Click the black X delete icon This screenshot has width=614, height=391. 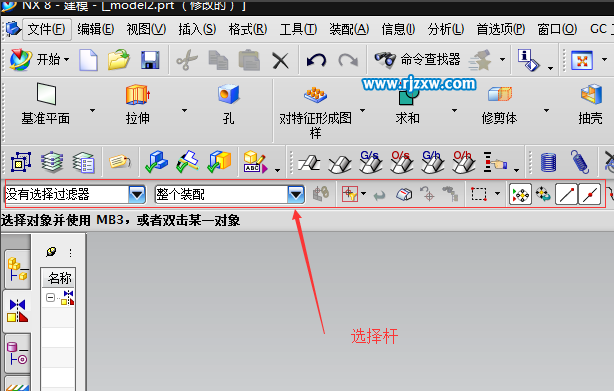(280, 61)
